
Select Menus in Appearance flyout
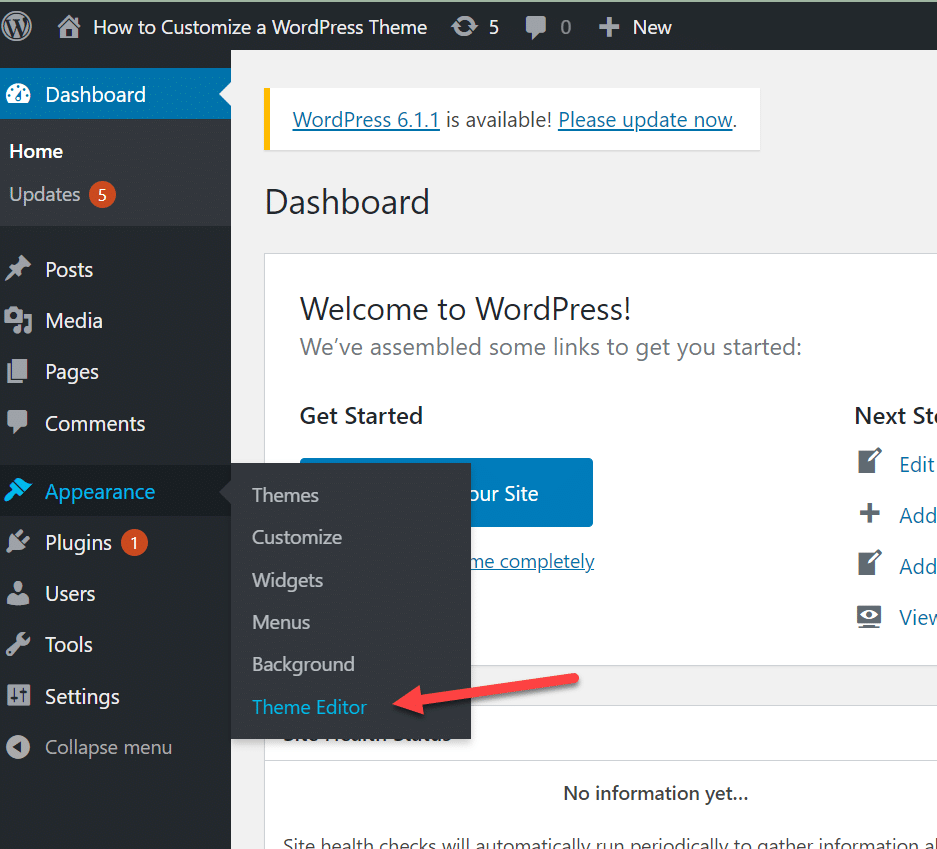(281, 623)
